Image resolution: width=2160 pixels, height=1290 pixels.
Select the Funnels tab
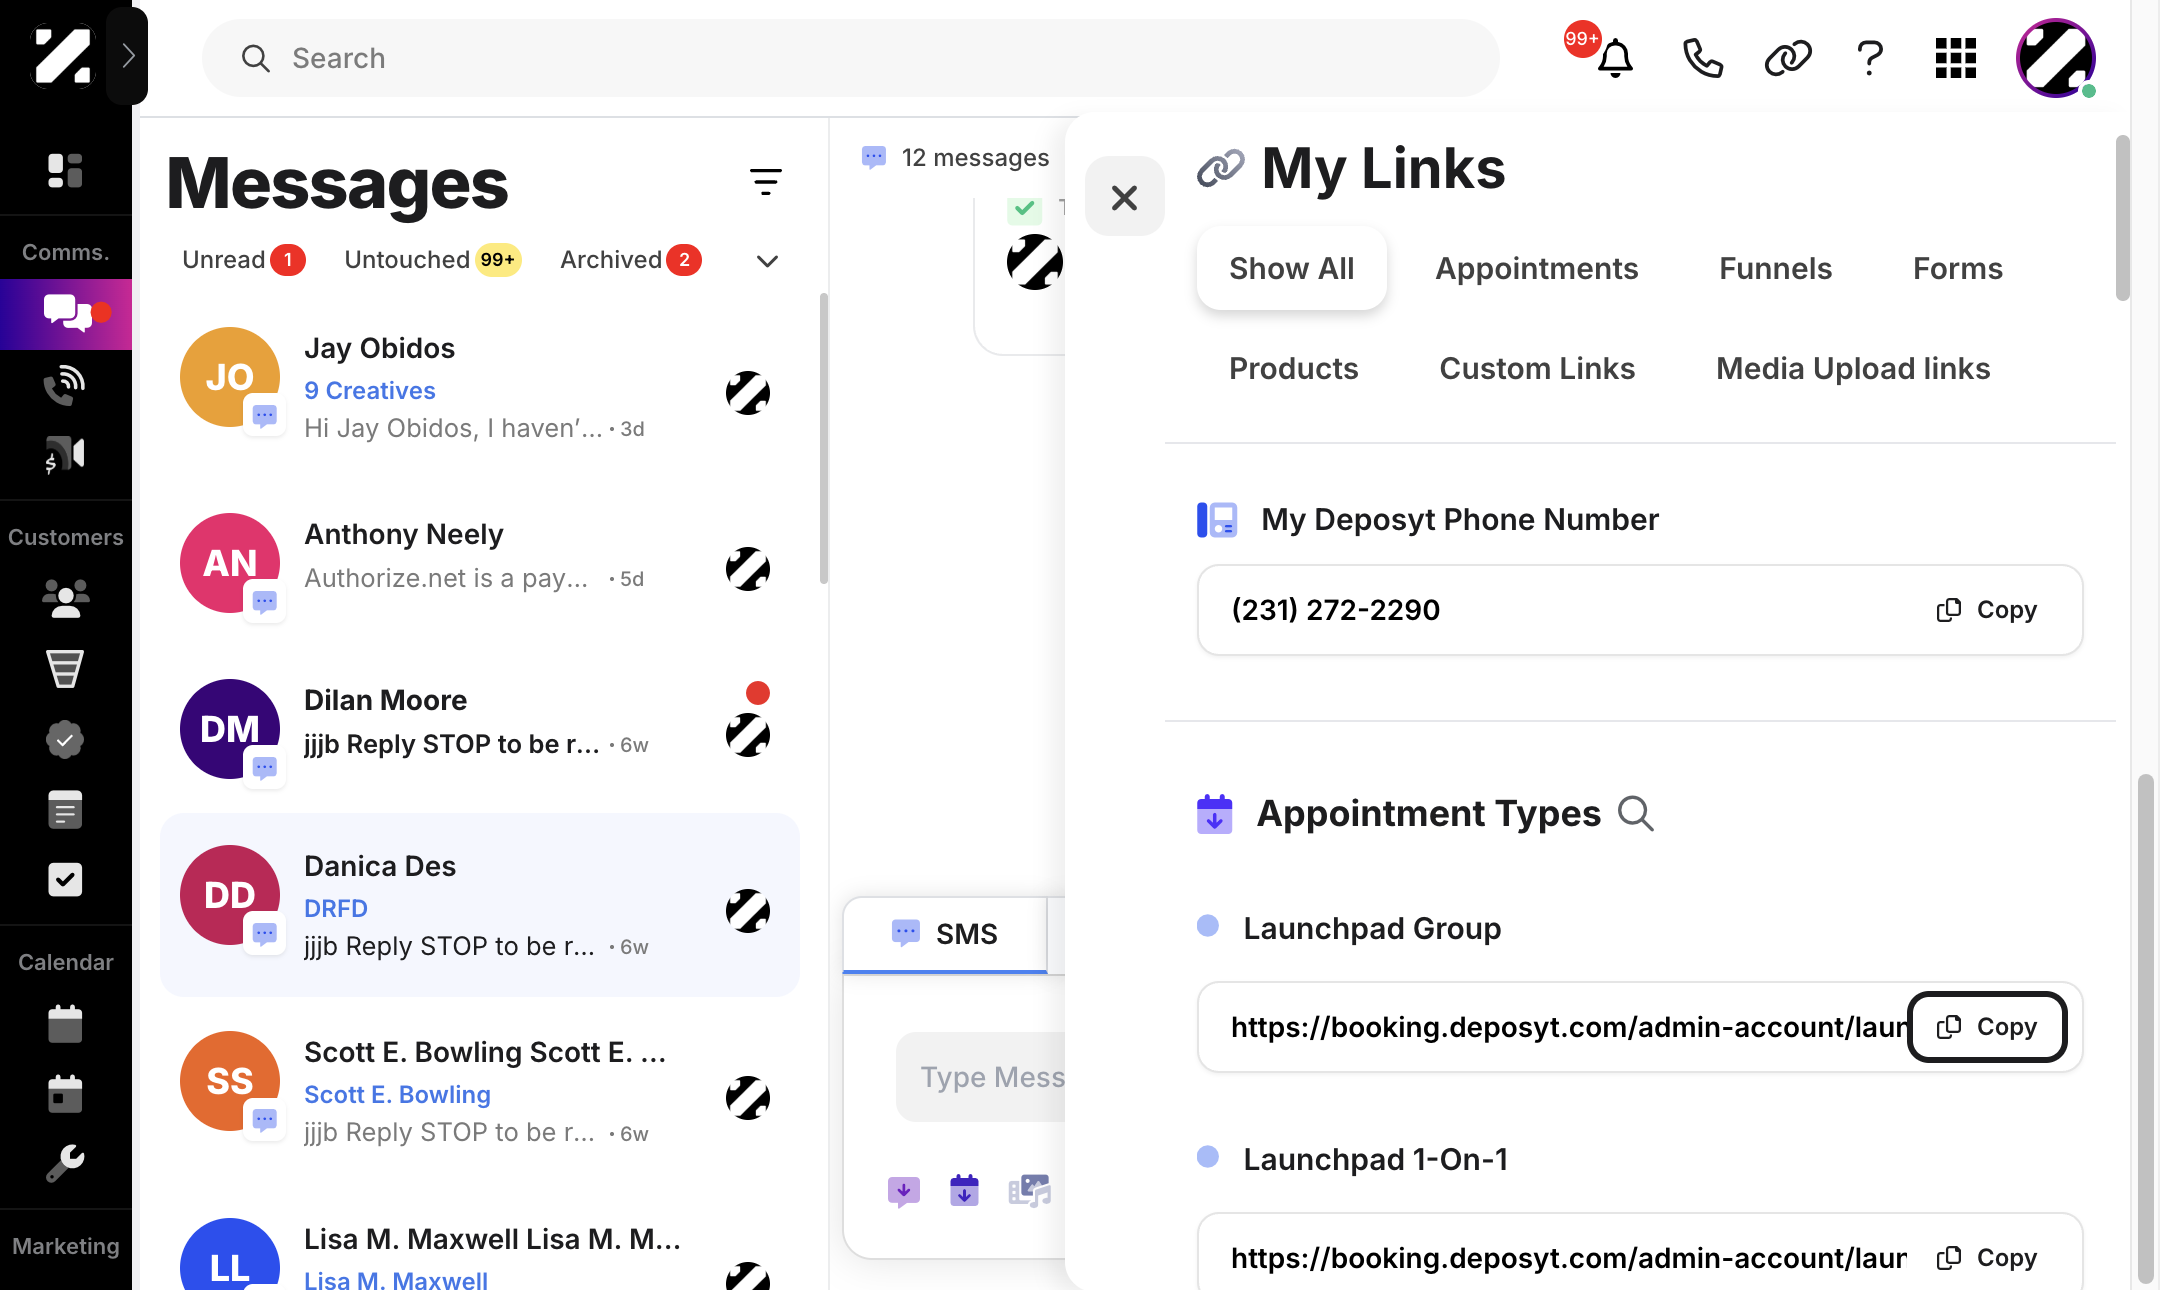pos(1775,268)
